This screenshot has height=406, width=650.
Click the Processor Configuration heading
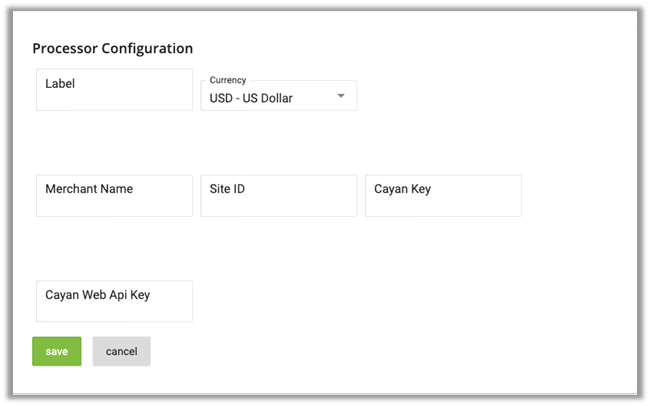coord(113,48)
